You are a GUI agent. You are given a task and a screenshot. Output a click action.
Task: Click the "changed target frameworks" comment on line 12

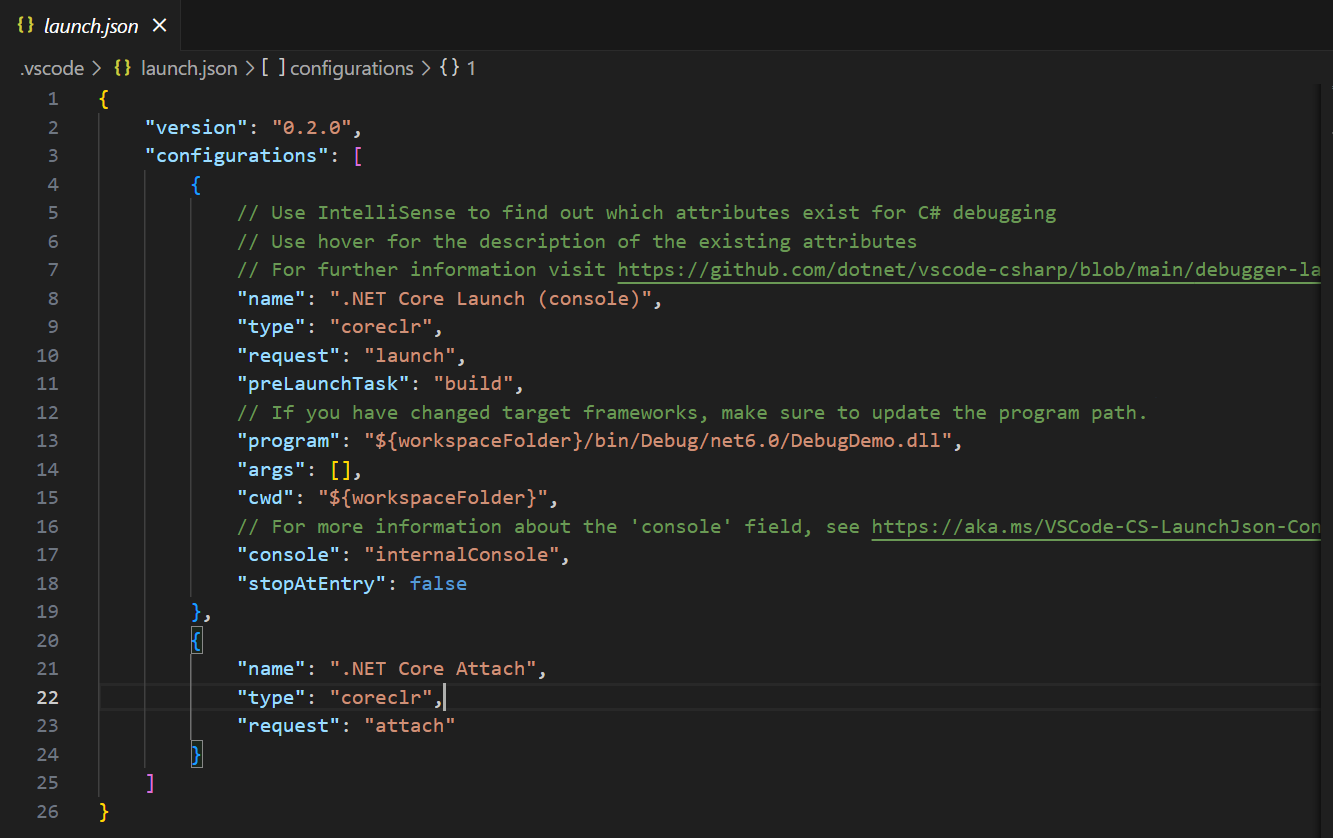click(692, 412)
